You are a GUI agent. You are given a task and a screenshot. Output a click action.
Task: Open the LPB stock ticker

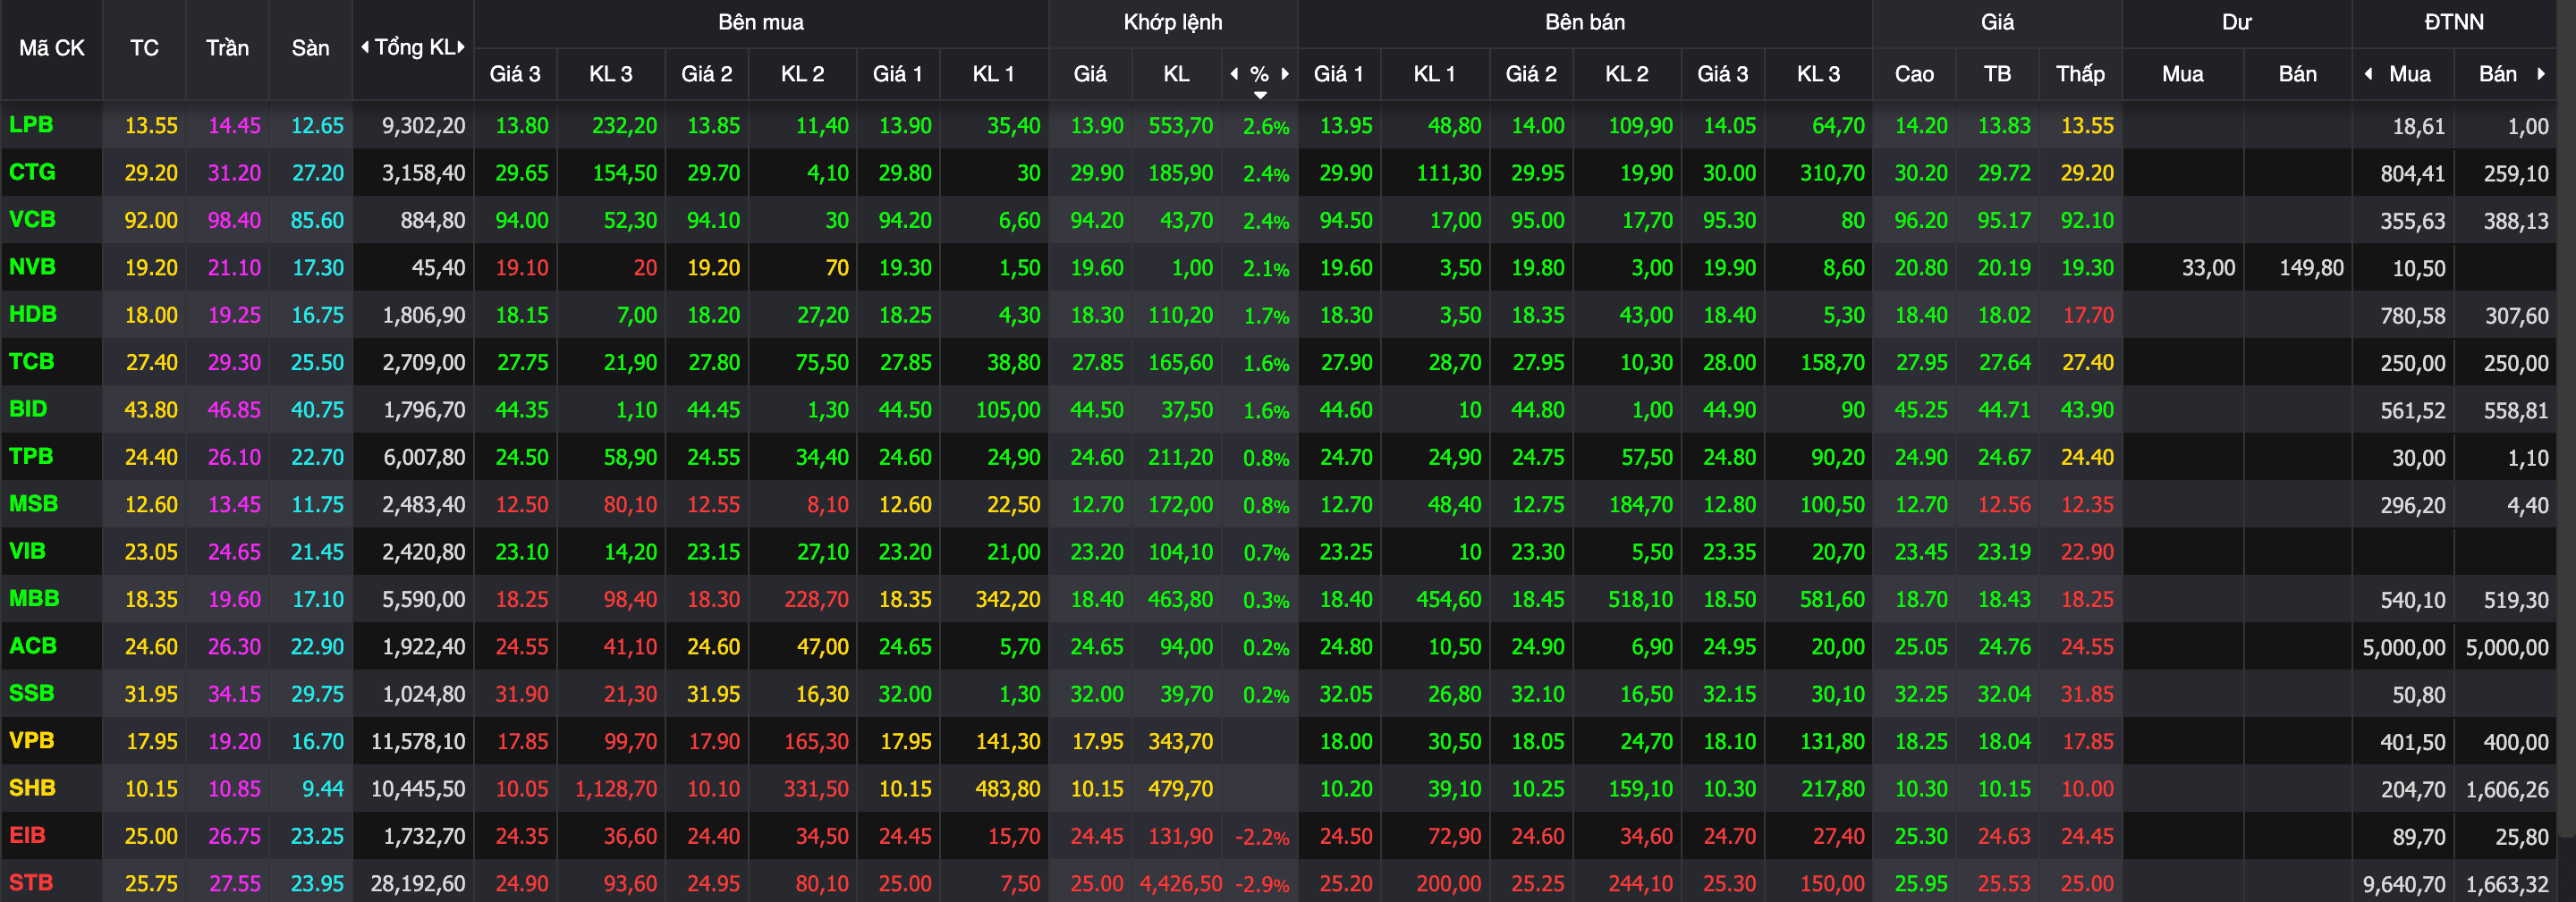(x=31, y=125)
